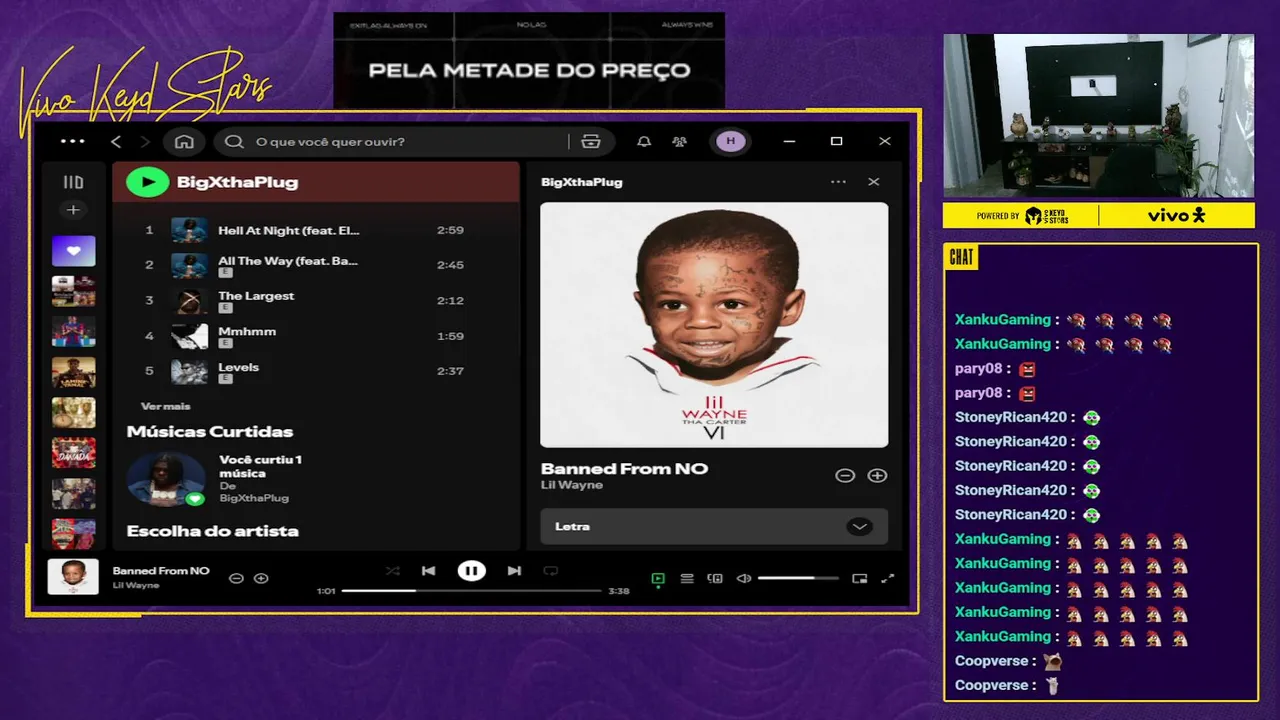Toggle repeat mode

point(550,571)
